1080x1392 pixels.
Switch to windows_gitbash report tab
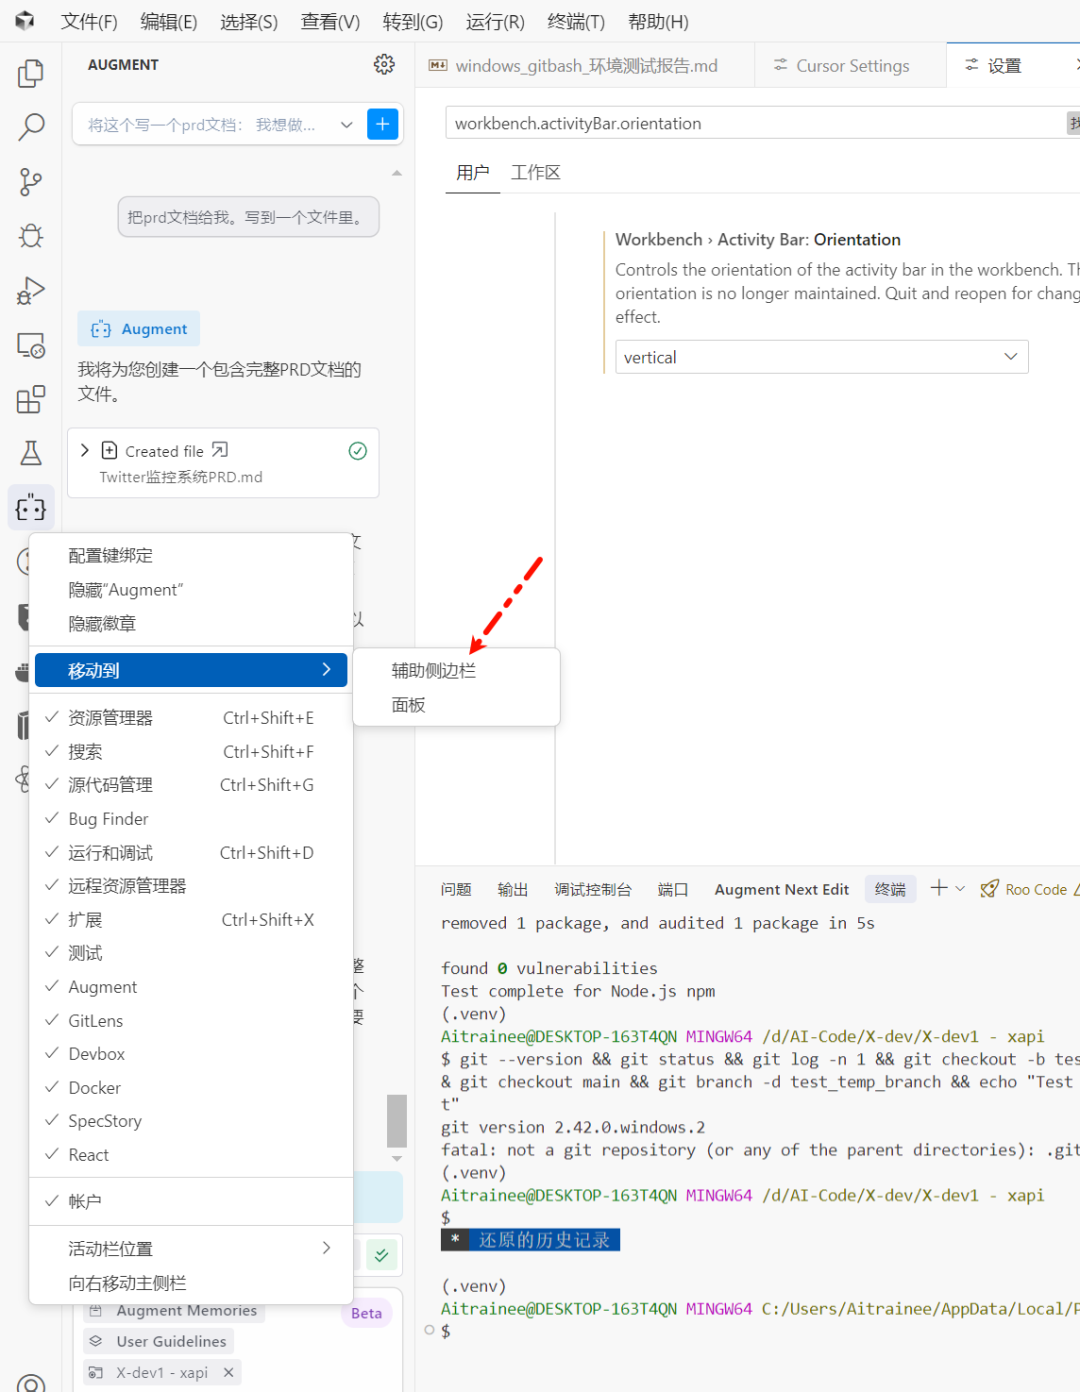[x=585, y=65]
